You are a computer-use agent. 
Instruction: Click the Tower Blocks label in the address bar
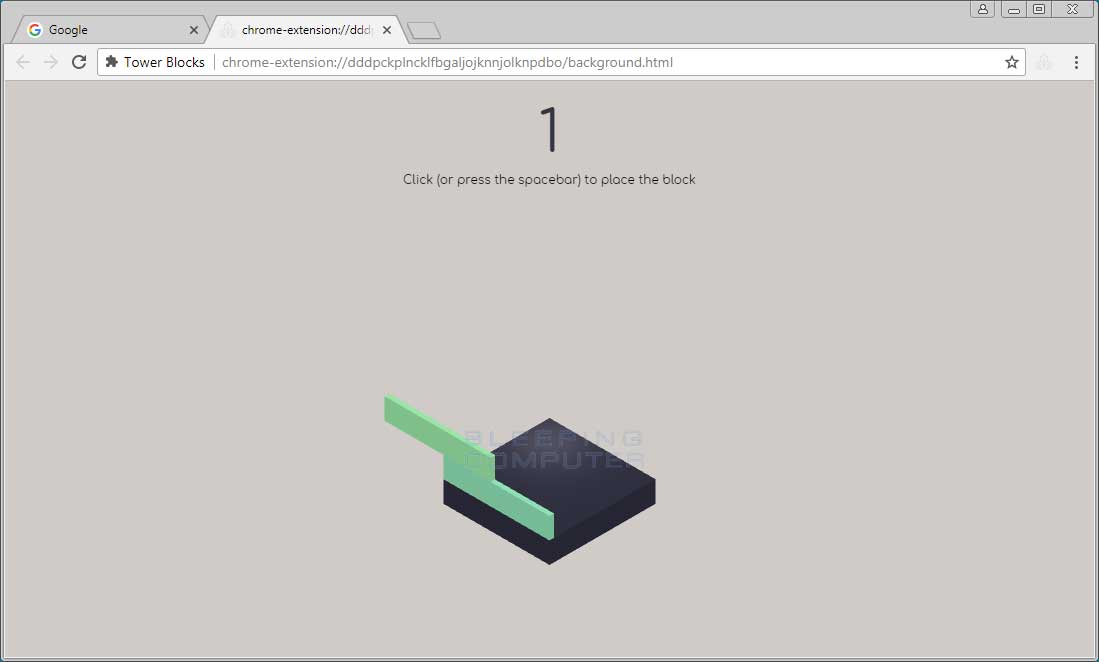(x=163, y=62)
